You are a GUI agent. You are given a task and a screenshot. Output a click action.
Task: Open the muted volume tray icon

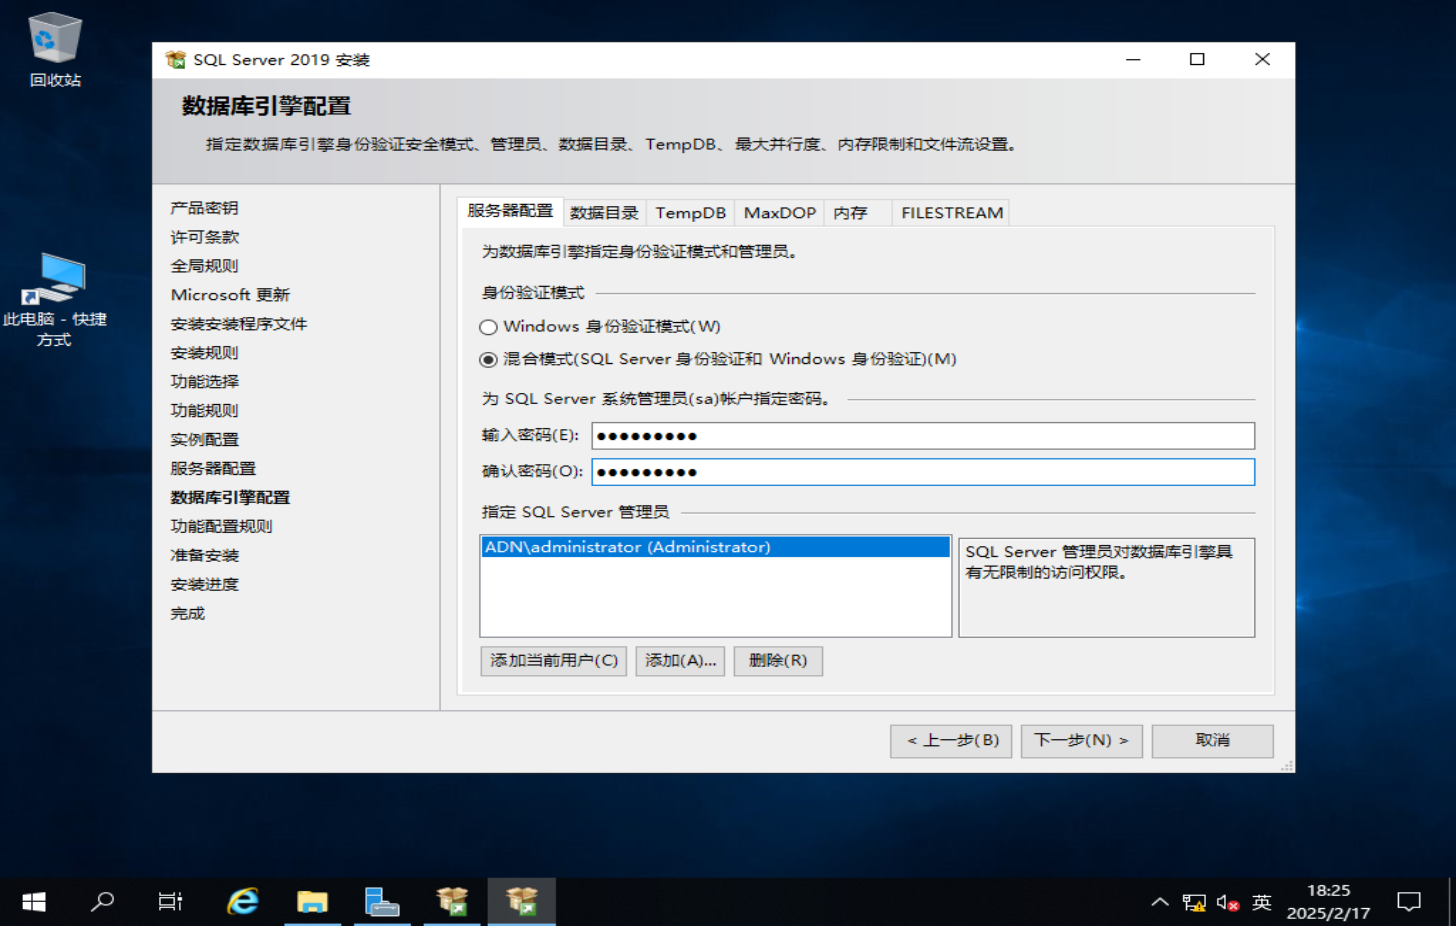click(x=1228, y=902)
